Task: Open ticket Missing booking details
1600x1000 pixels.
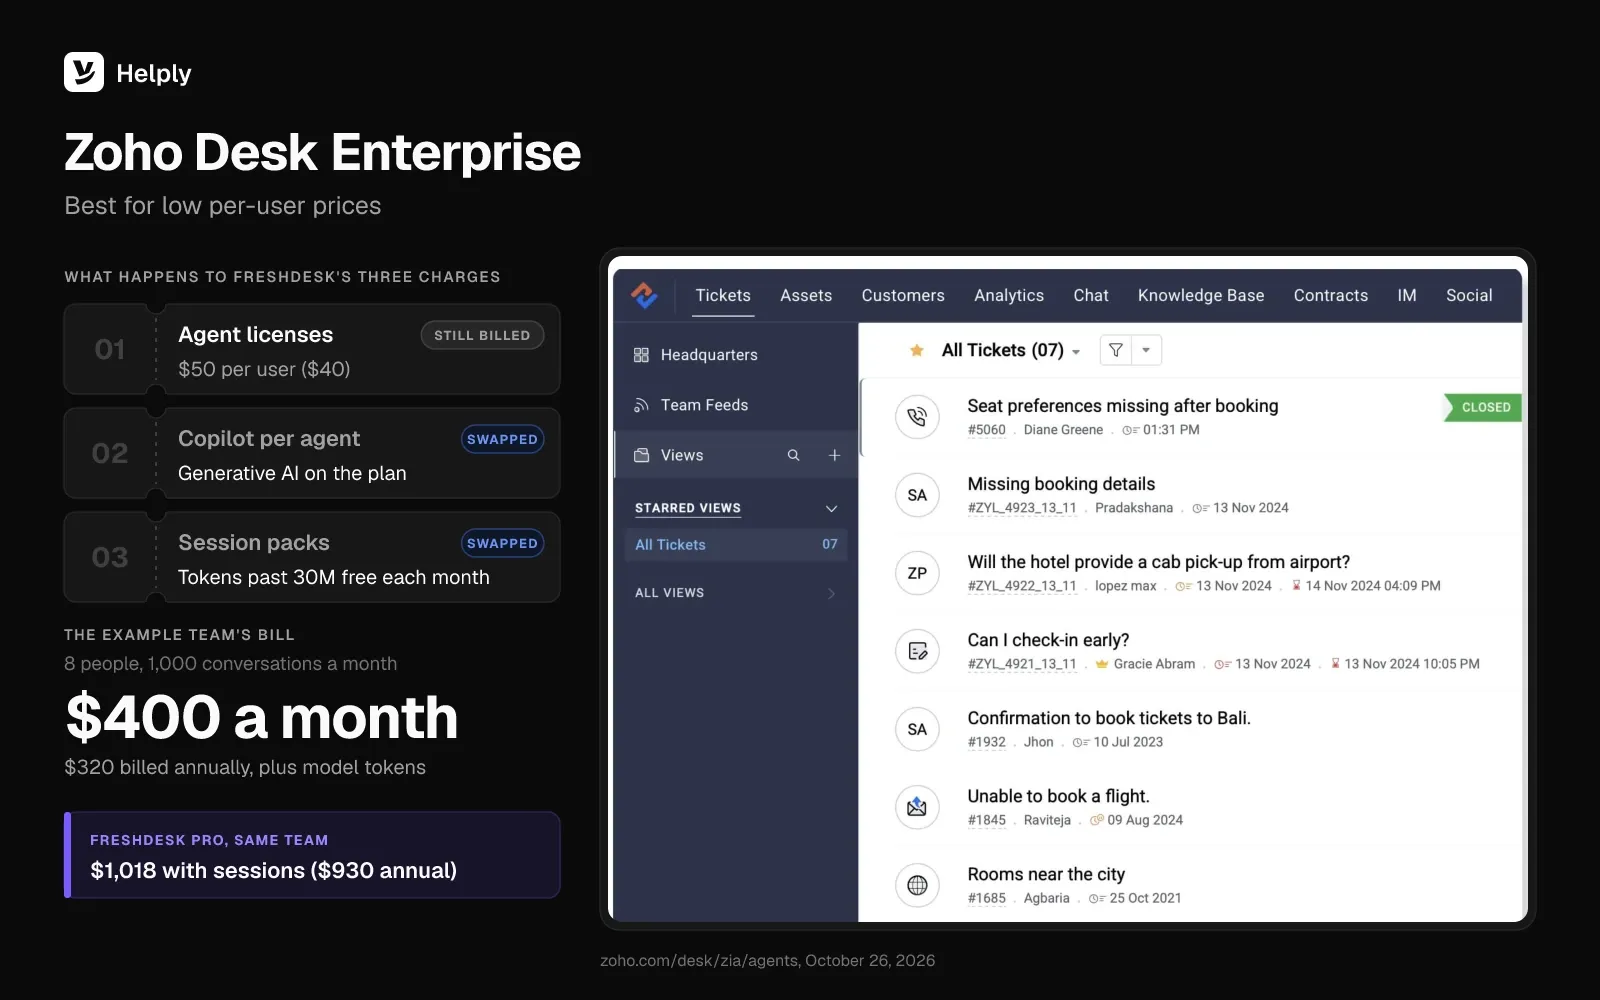Action: (x=1061, y=484)
